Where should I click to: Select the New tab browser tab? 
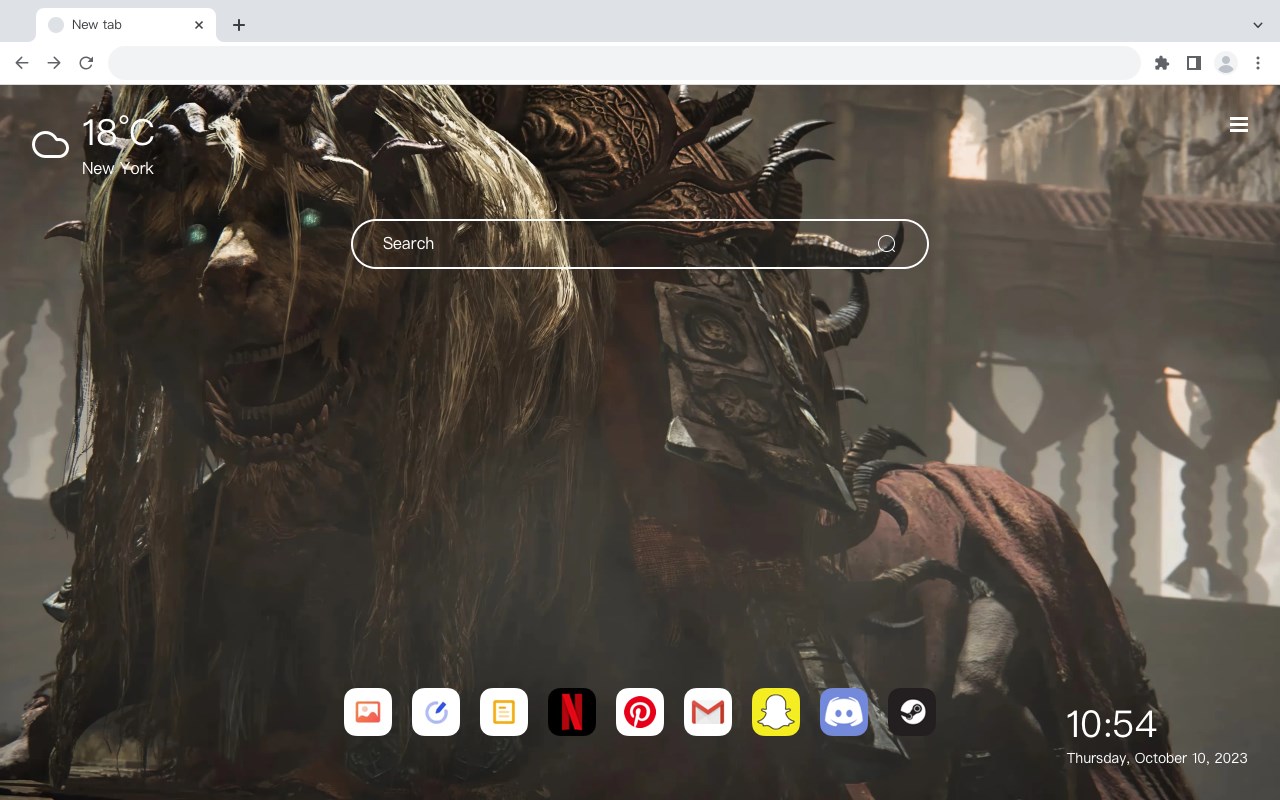(x=126, y=25)
